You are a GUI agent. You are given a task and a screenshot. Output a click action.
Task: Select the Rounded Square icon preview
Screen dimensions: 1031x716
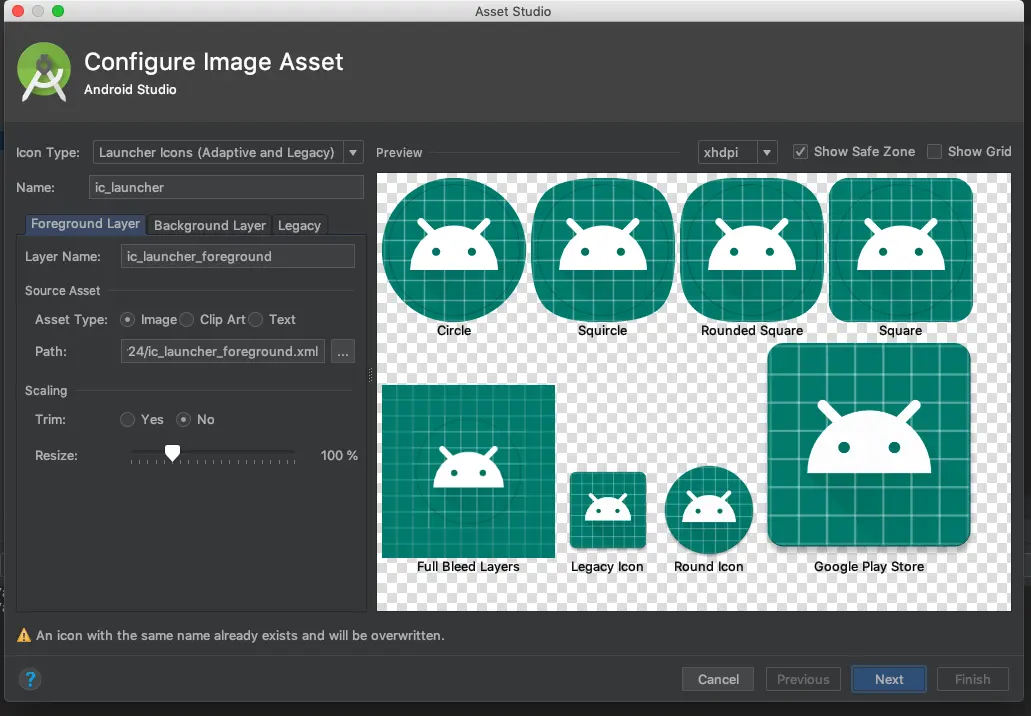tap(752, 250)
